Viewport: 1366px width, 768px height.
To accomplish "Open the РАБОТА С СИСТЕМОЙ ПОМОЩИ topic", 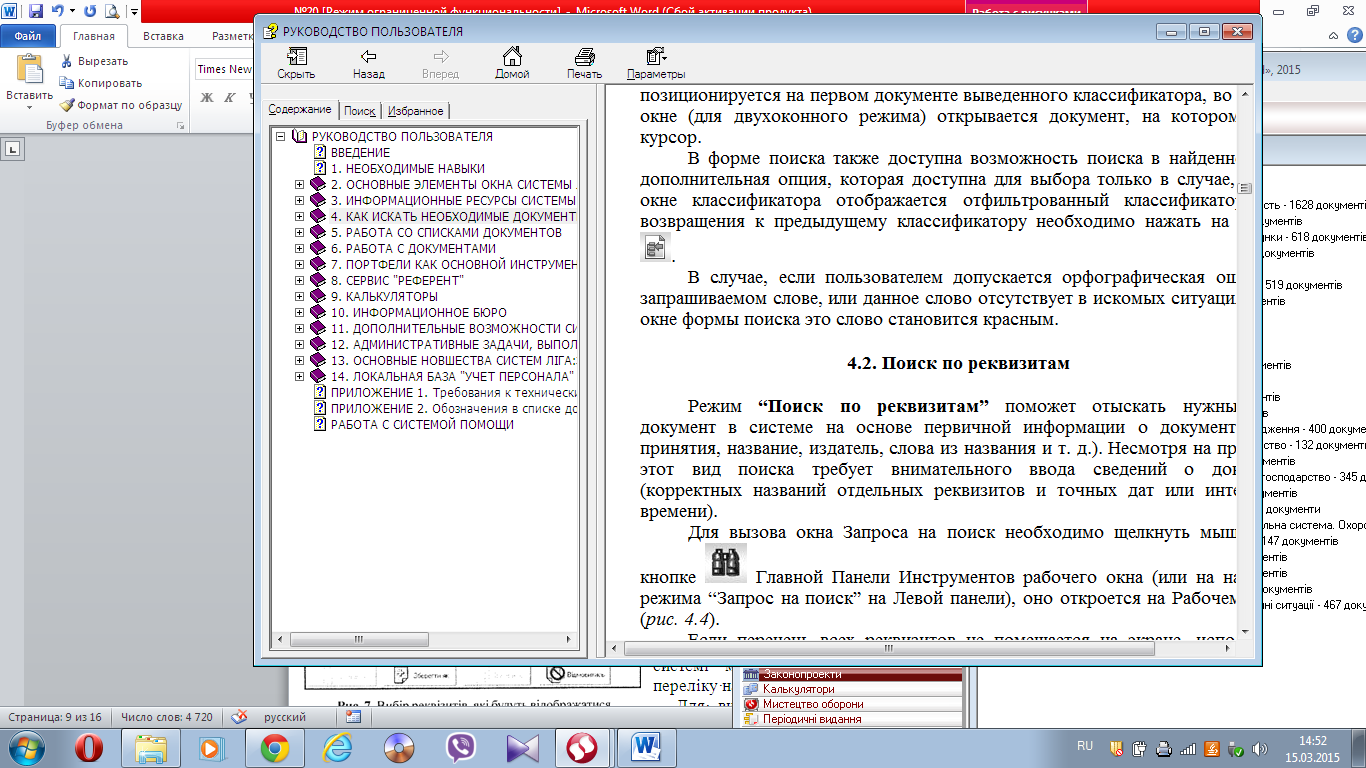I will (x=422, y=425).
